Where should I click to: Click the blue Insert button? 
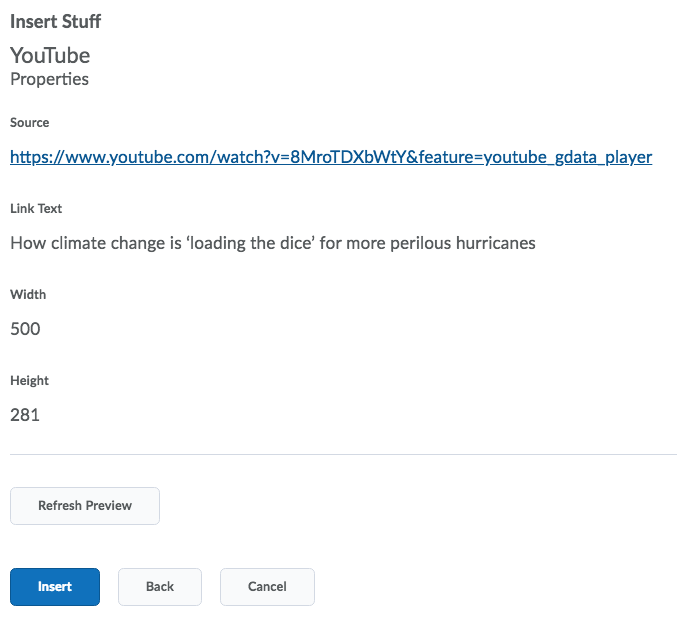[55, 587]
